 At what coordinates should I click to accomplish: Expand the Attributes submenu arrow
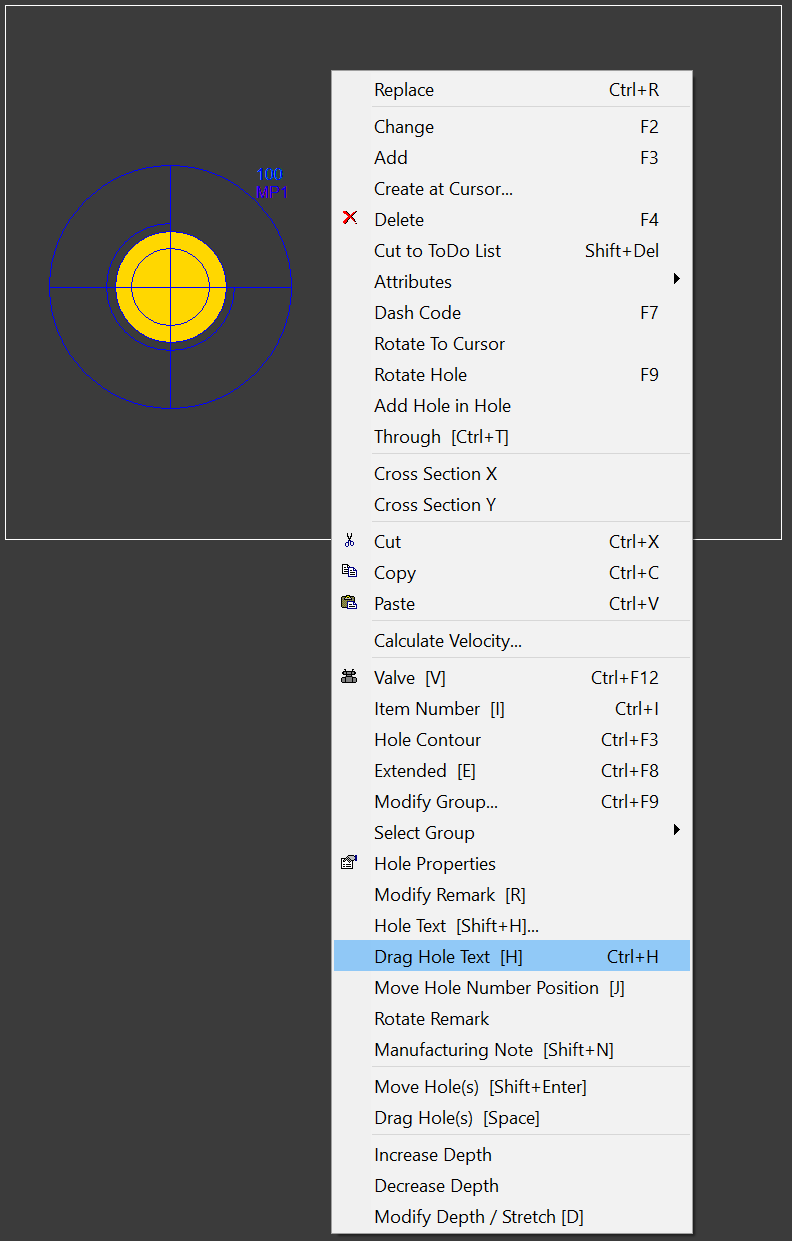pyautogui.click(x=677, y=279)
